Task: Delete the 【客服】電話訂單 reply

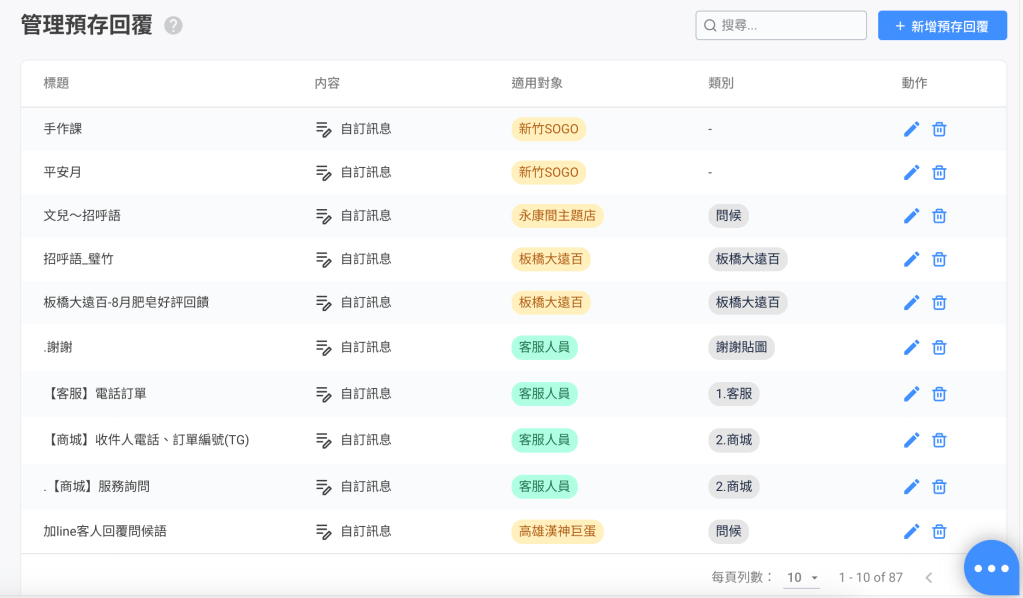Action: click(939, 394)
